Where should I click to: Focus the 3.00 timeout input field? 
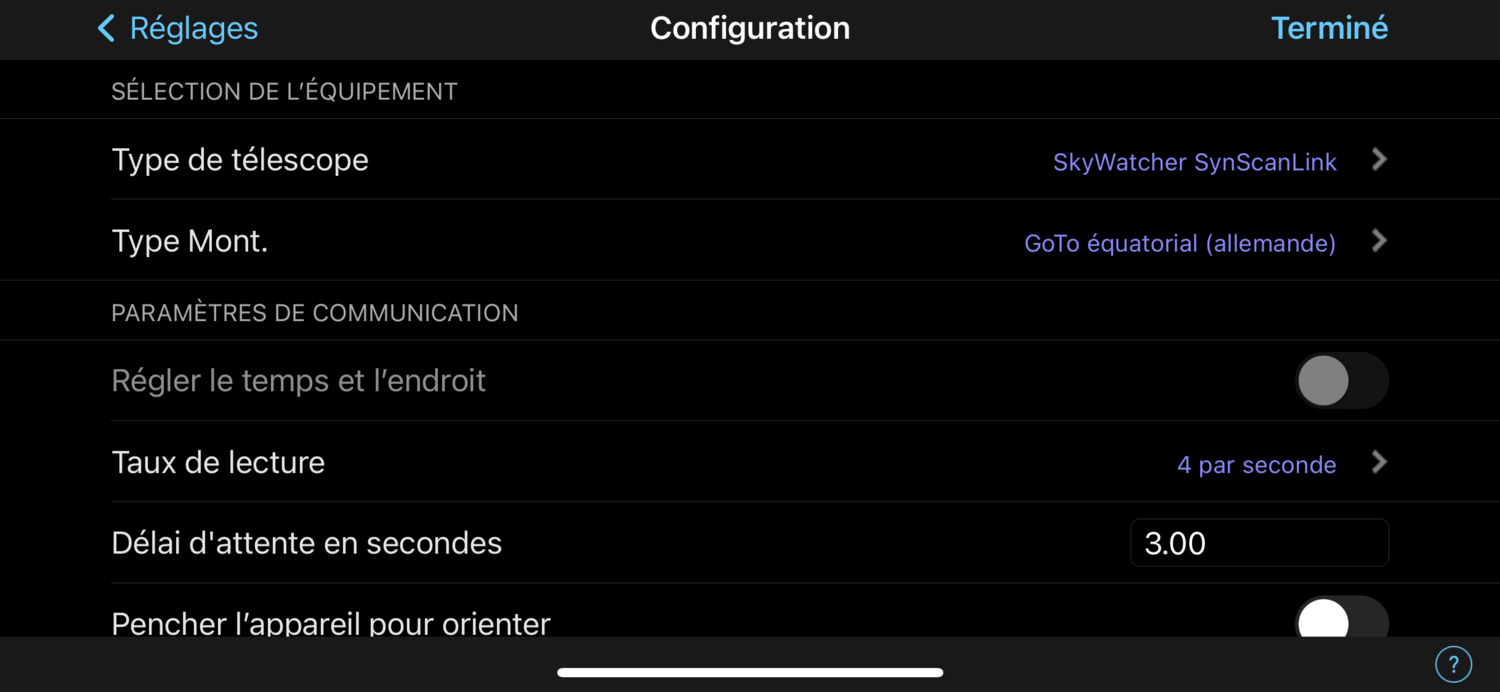click(1258, 543)
